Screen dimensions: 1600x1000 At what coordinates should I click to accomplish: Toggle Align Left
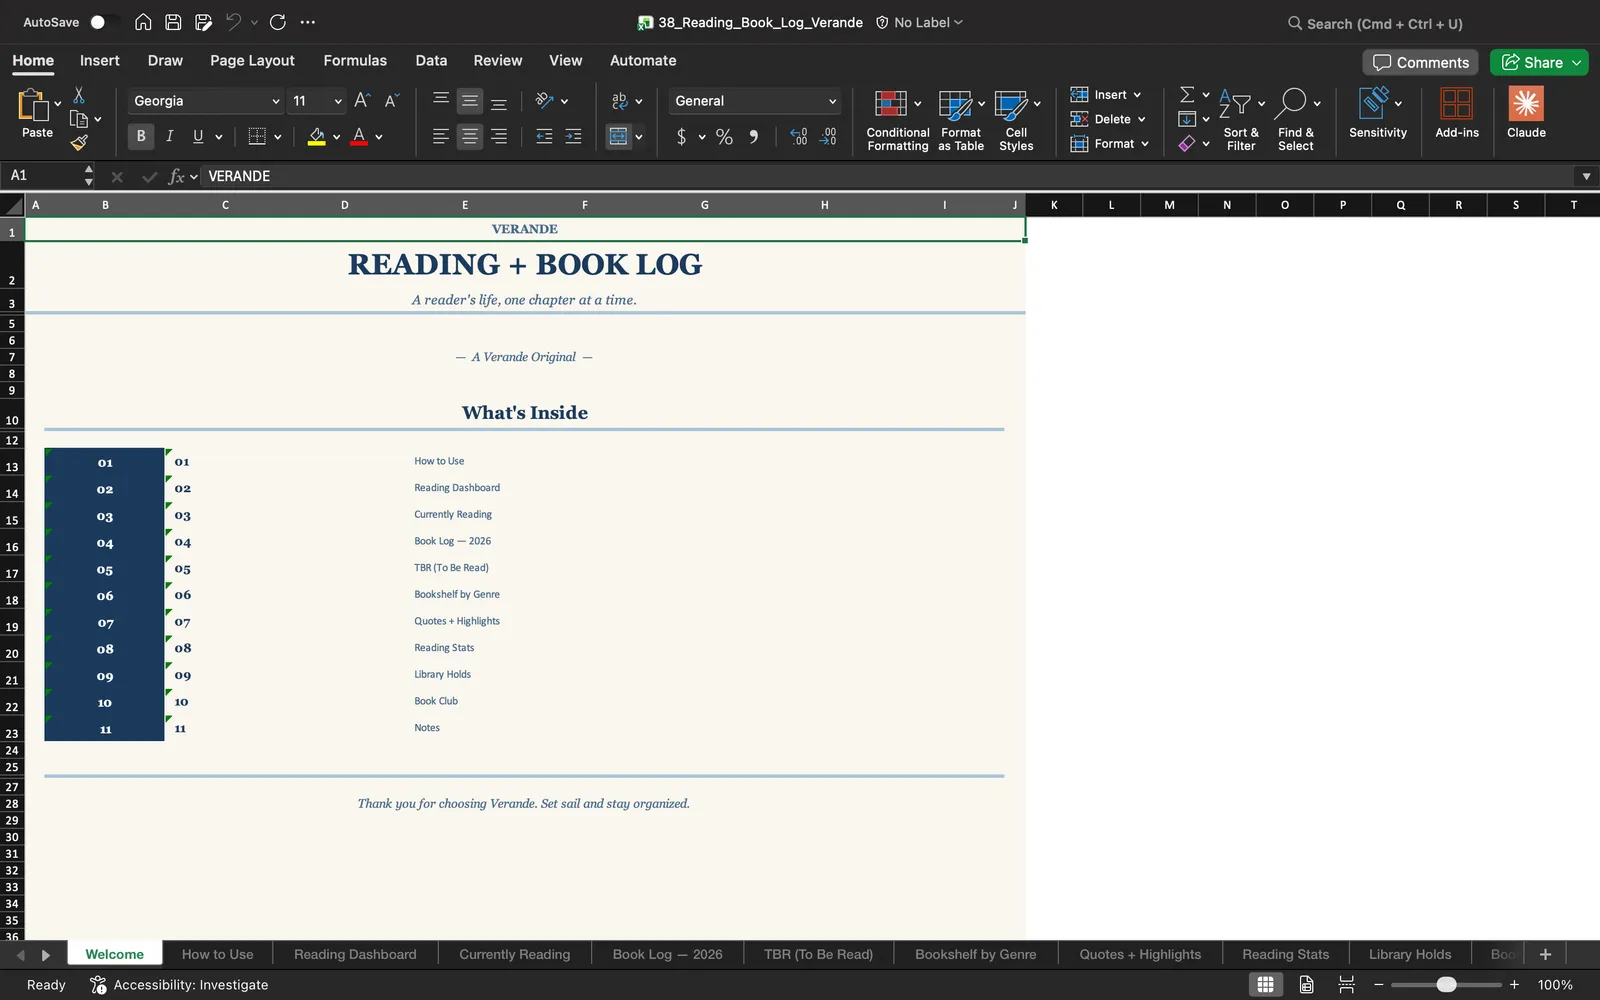coord(440,136)
